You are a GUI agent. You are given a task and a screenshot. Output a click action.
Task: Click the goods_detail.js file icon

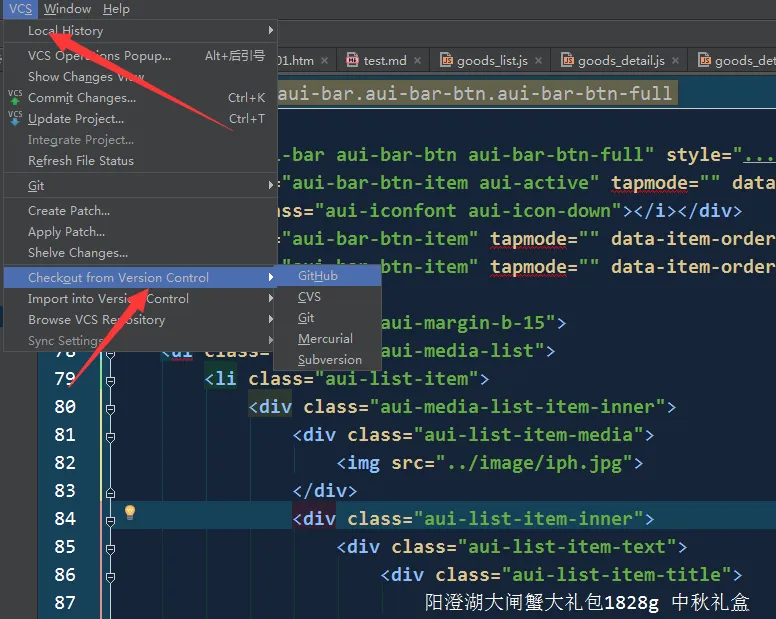567,60
